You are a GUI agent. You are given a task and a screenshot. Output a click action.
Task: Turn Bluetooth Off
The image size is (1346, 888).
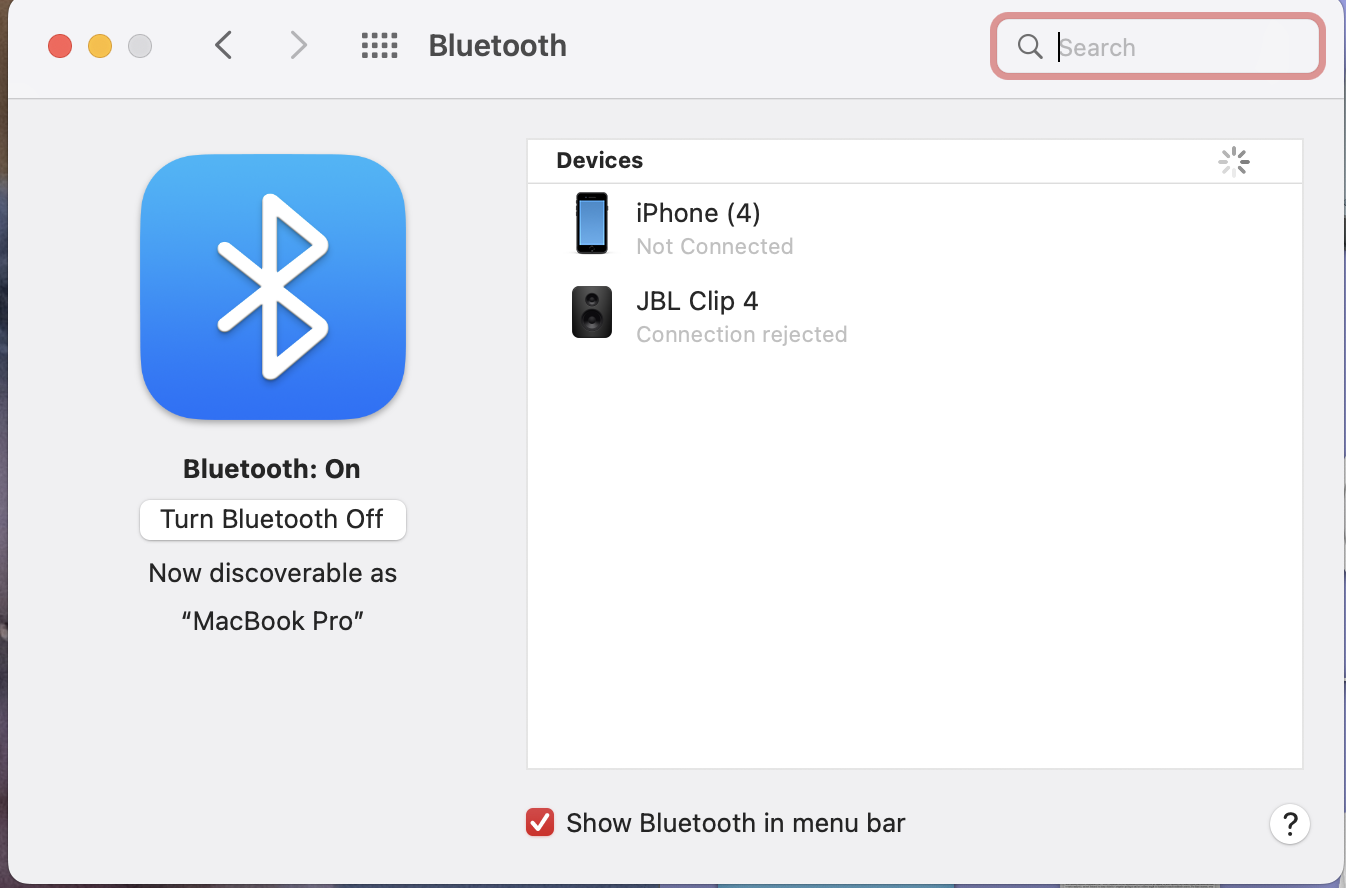pyautogui.click(x=273, y=520)
